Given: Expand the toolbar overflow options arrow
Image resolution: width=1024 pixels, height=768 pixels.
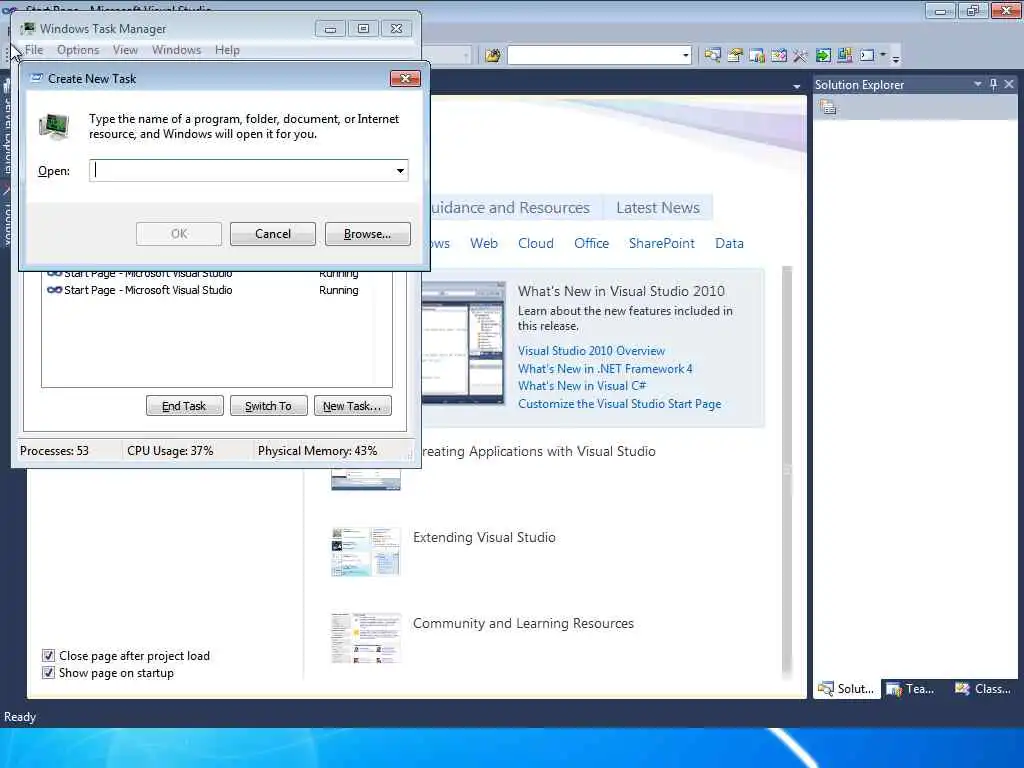Looking at the screenshot, I should pos(896,57).
